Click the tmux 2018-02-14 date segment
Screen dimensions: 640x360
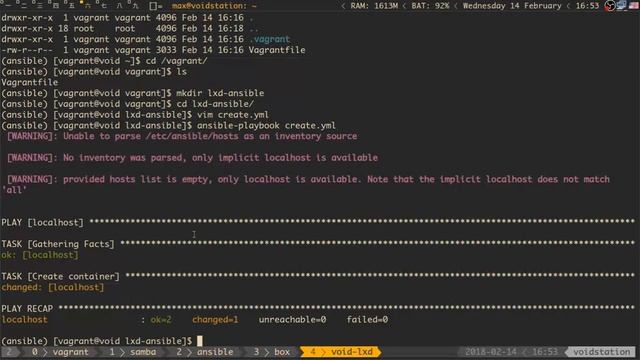tap(490, 352)
